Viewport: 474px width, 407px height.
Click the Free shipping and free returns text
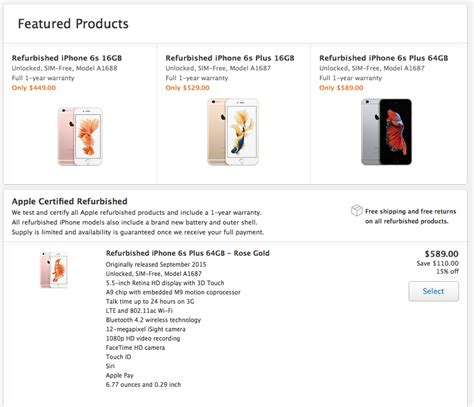click(410, 211)
